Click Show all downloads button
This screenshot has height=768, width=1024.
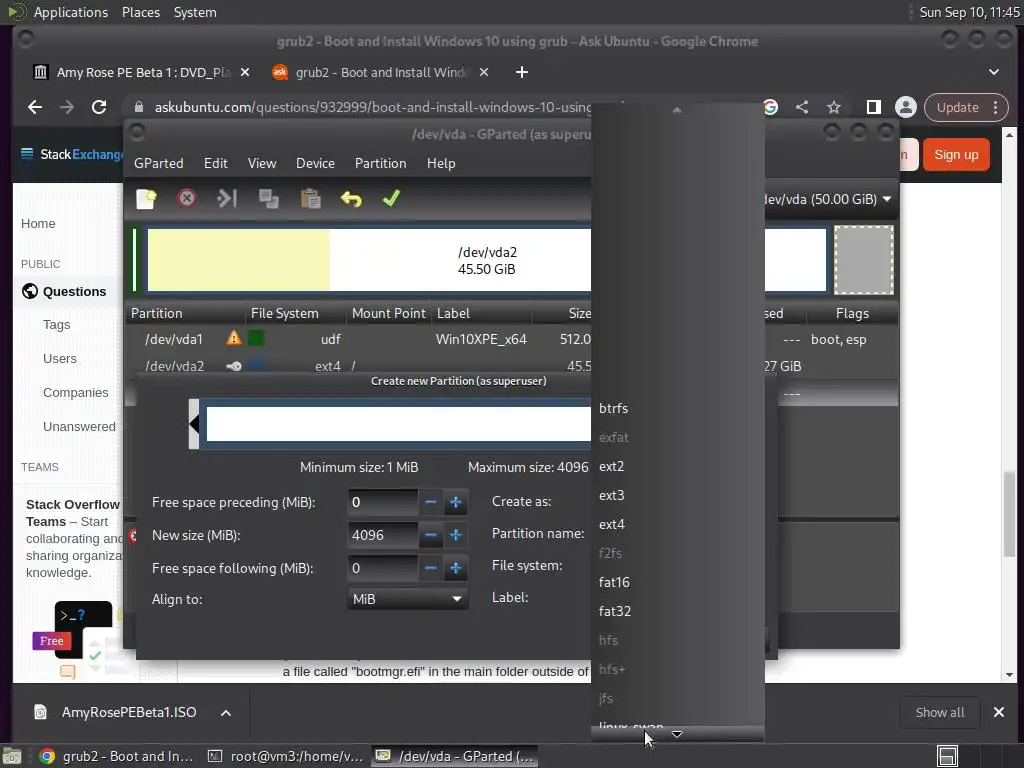(x=940, y=712)
